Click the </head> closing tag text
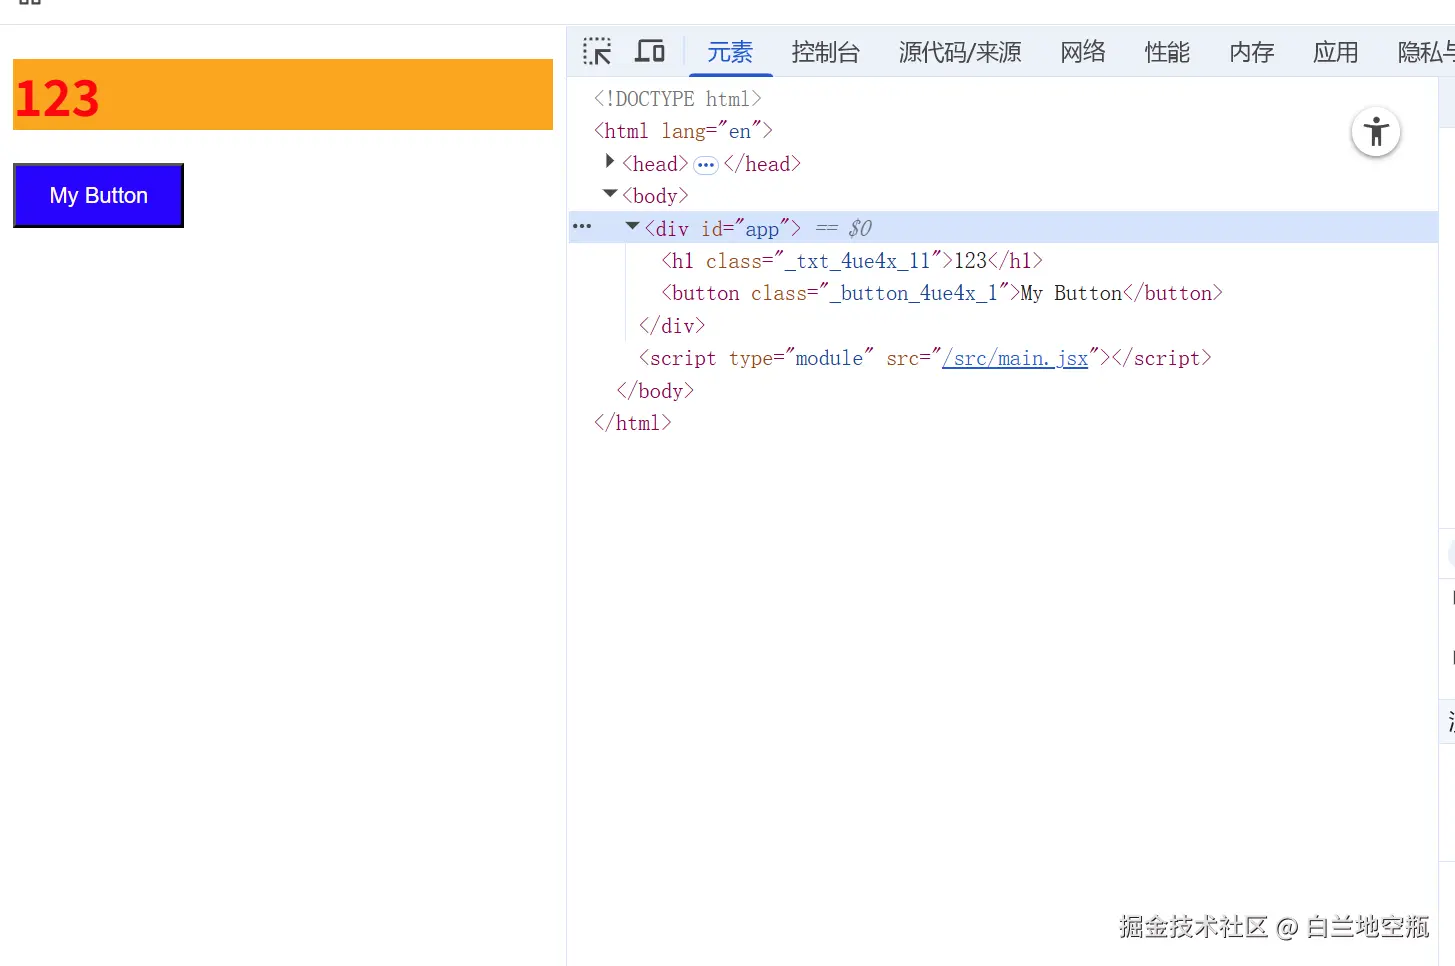The height and width of the screenshot is (966, 1455). [762, 164]
